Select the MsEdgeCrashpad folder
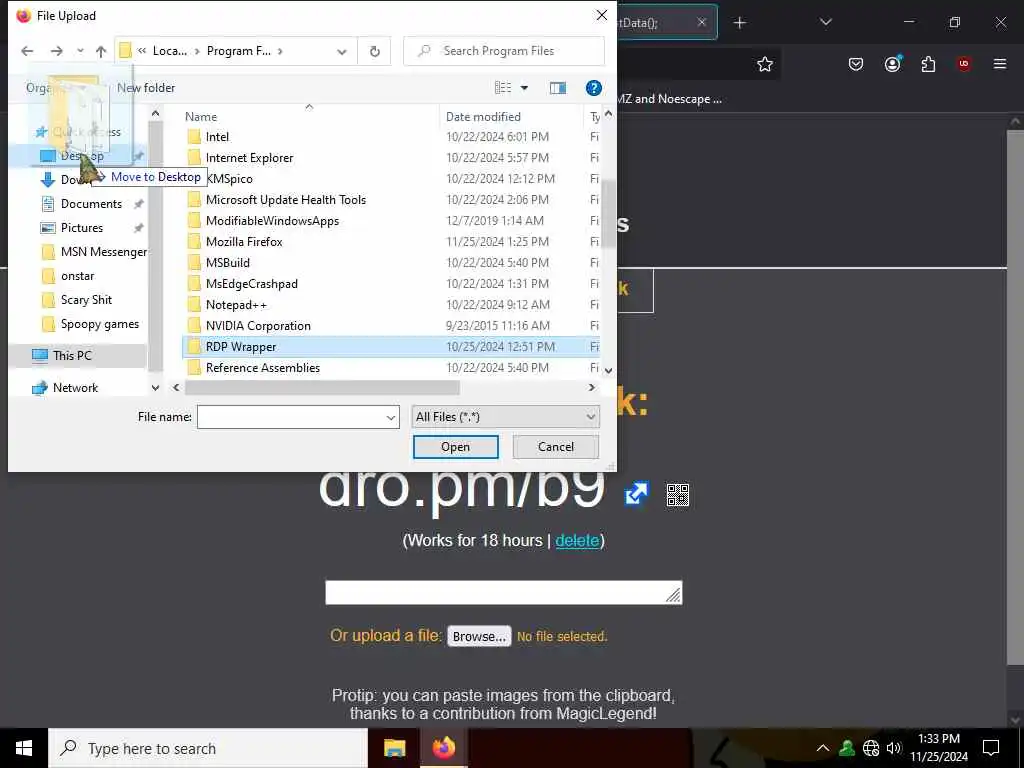The image size is (1024, 768). (251, 283)
